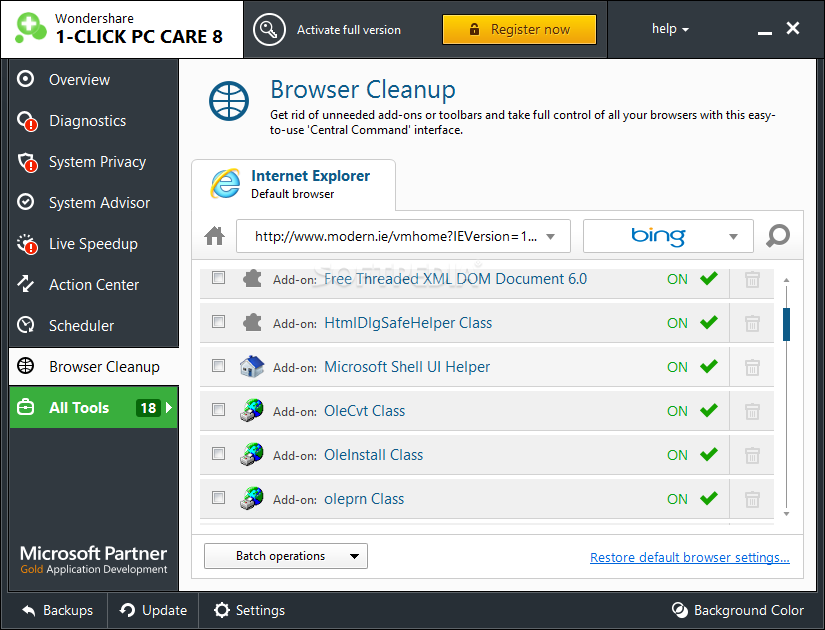Click the Scheduler clock icon

pos(25,325)
